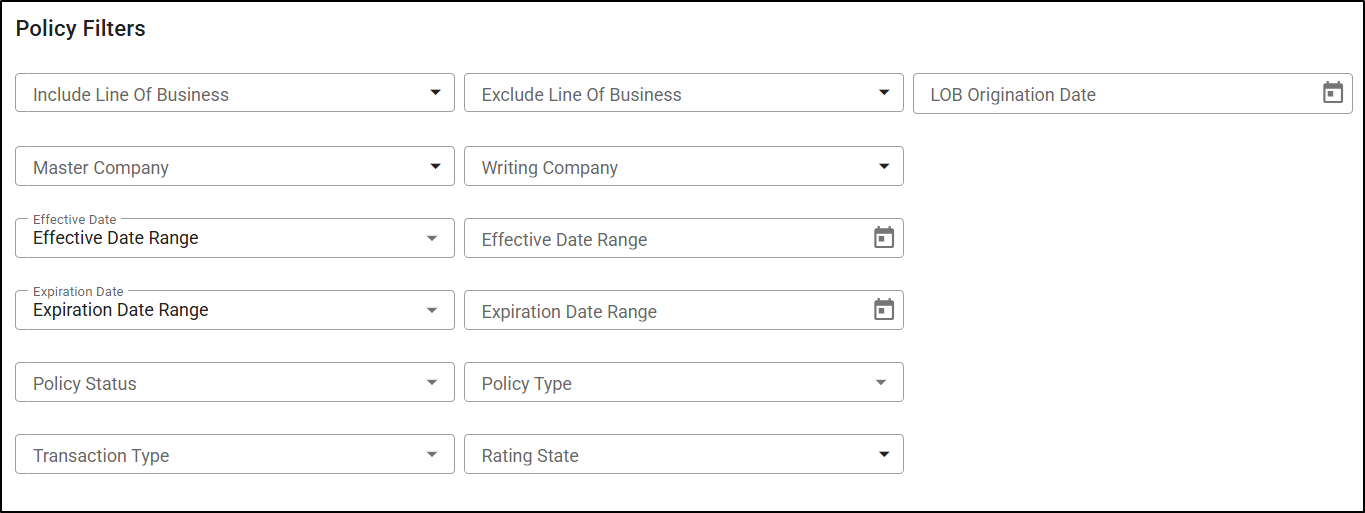Open the Expiration Date selector arrow
The width and height of the screenshot is (1365, 513).
click(x=432, y=311)
